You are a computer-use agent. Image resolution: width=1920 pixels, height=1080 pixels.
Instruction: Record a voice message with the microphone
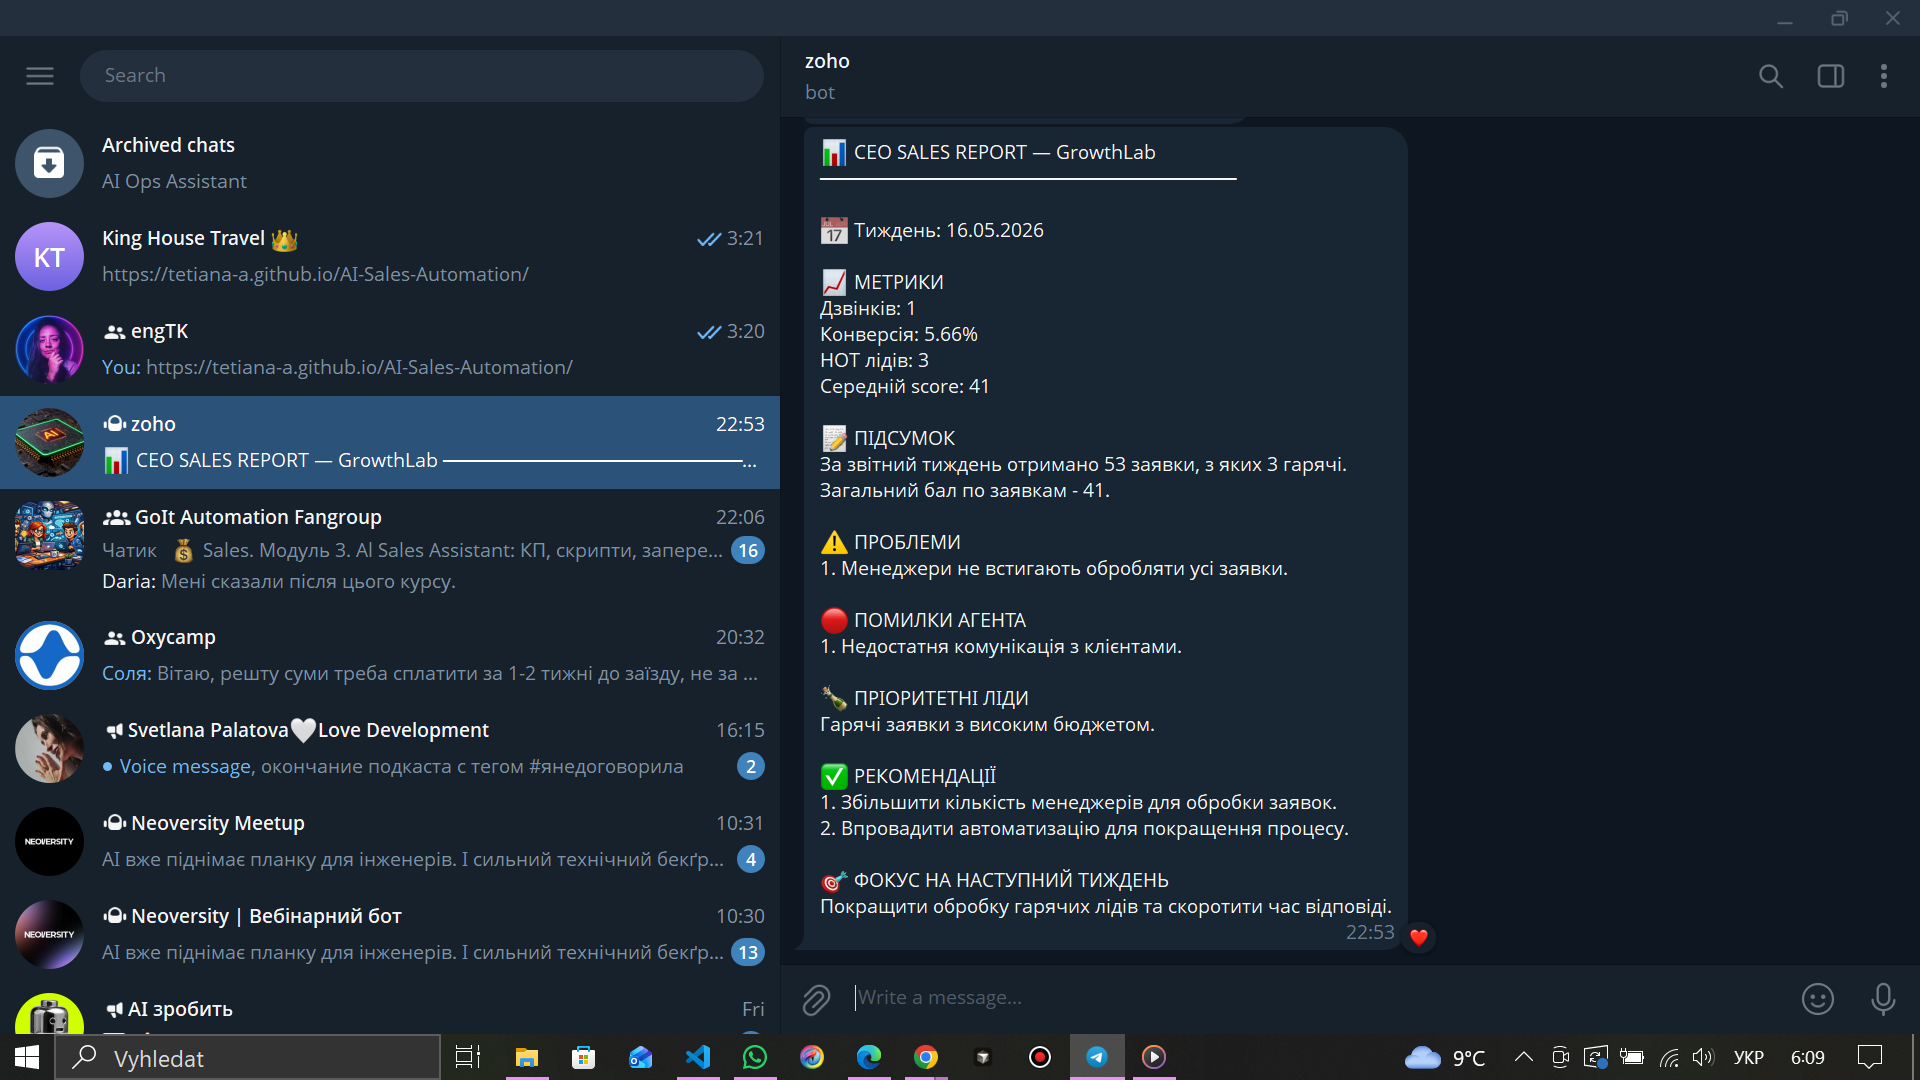(x=1883, y=999)
